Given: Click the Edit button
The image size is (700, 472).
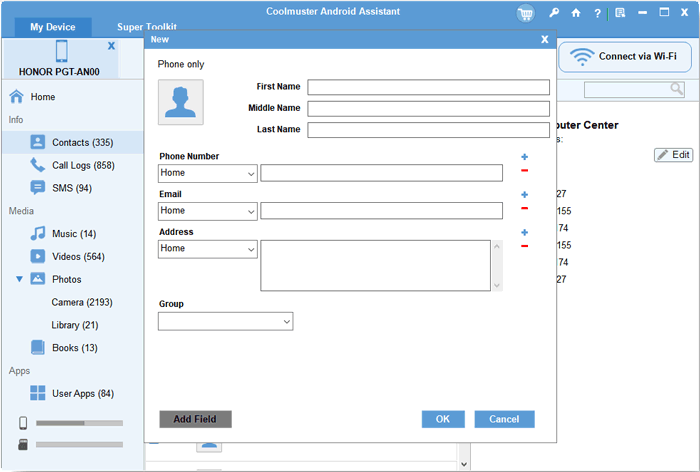Looking at the screenshot, I should tap(674, 155).
